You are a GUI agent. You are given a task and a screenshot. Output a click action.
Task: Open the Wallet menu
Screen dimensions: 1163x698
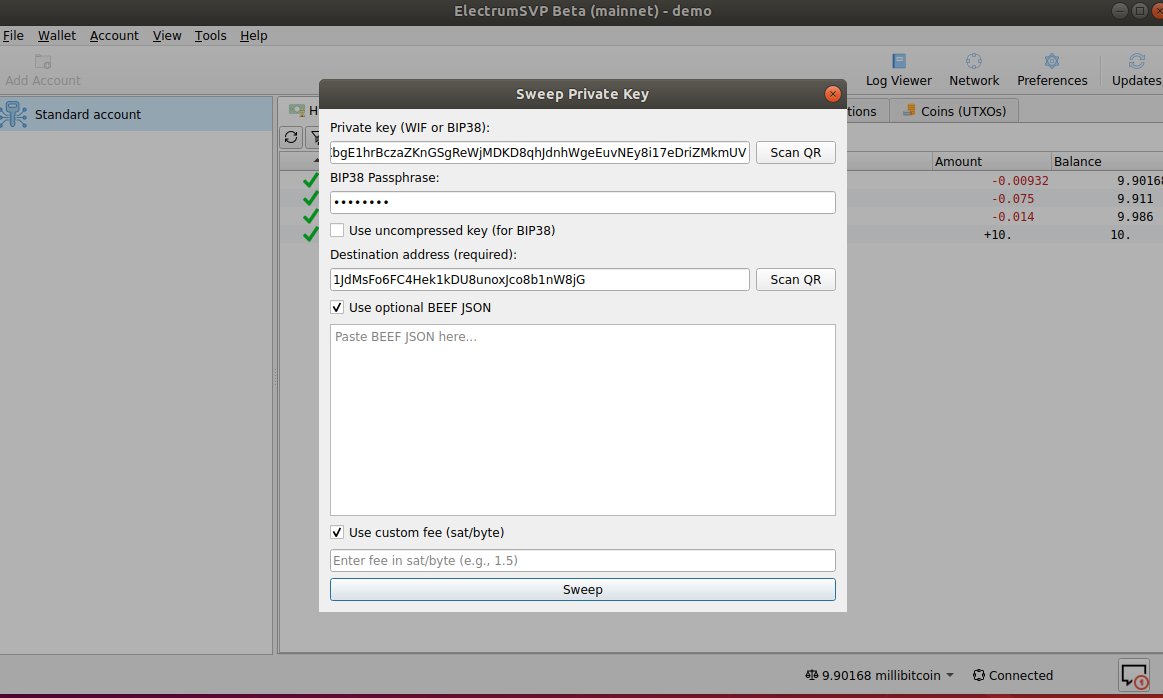[x=56, y=36]
